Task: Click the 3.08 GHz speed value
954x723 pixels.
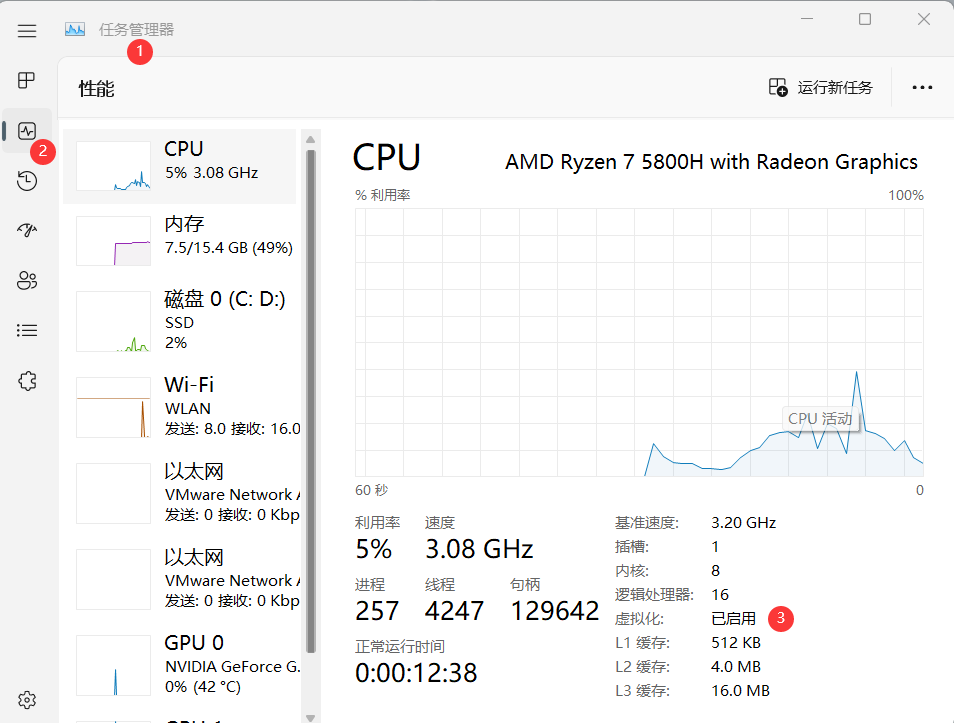Action: (x=479, y=549)
